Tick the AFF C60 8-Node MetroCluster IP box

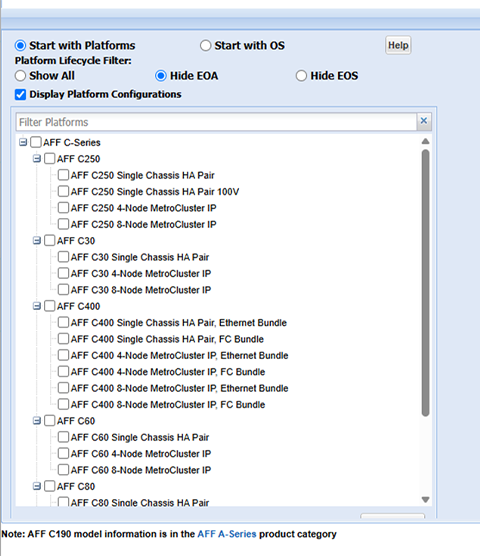[x=63, y=470]
